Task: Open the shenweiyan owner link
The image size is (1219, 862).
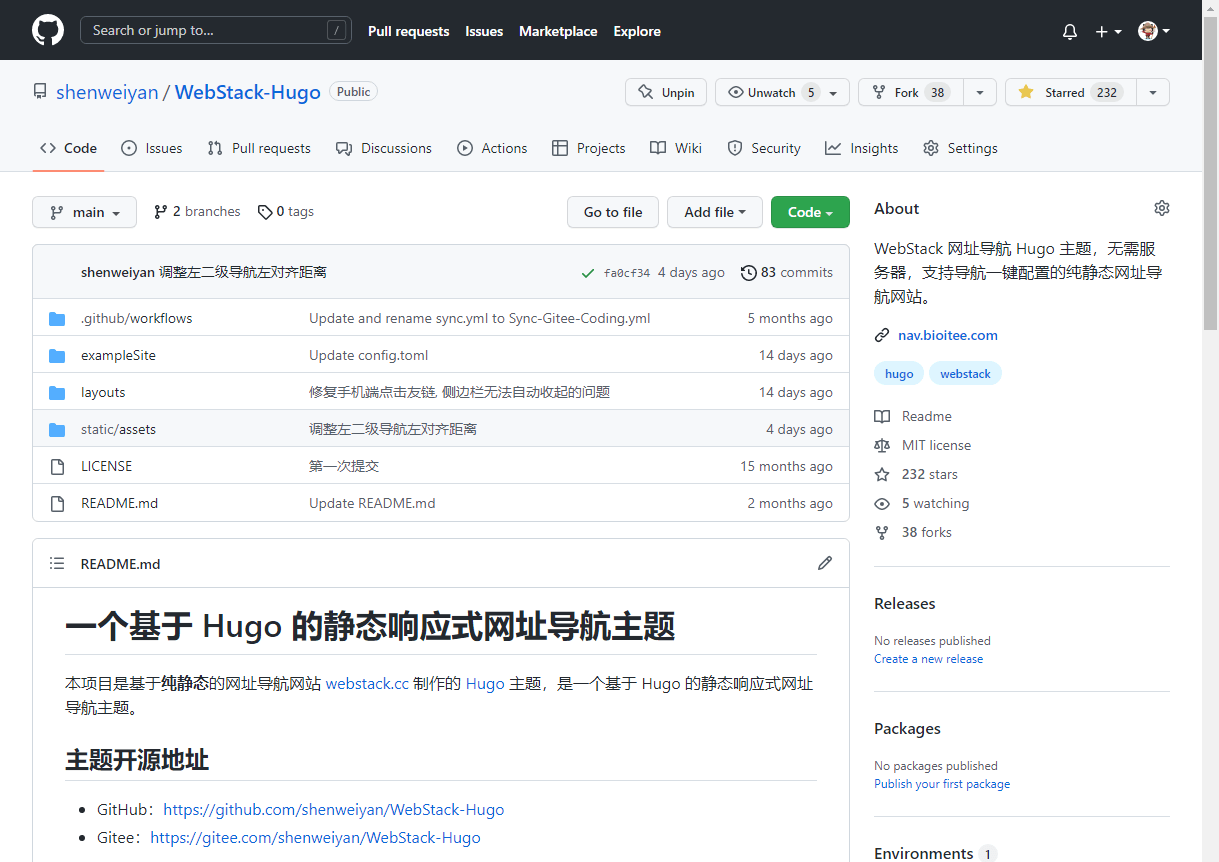Action: pyautogui.click(x=107, y=92)
